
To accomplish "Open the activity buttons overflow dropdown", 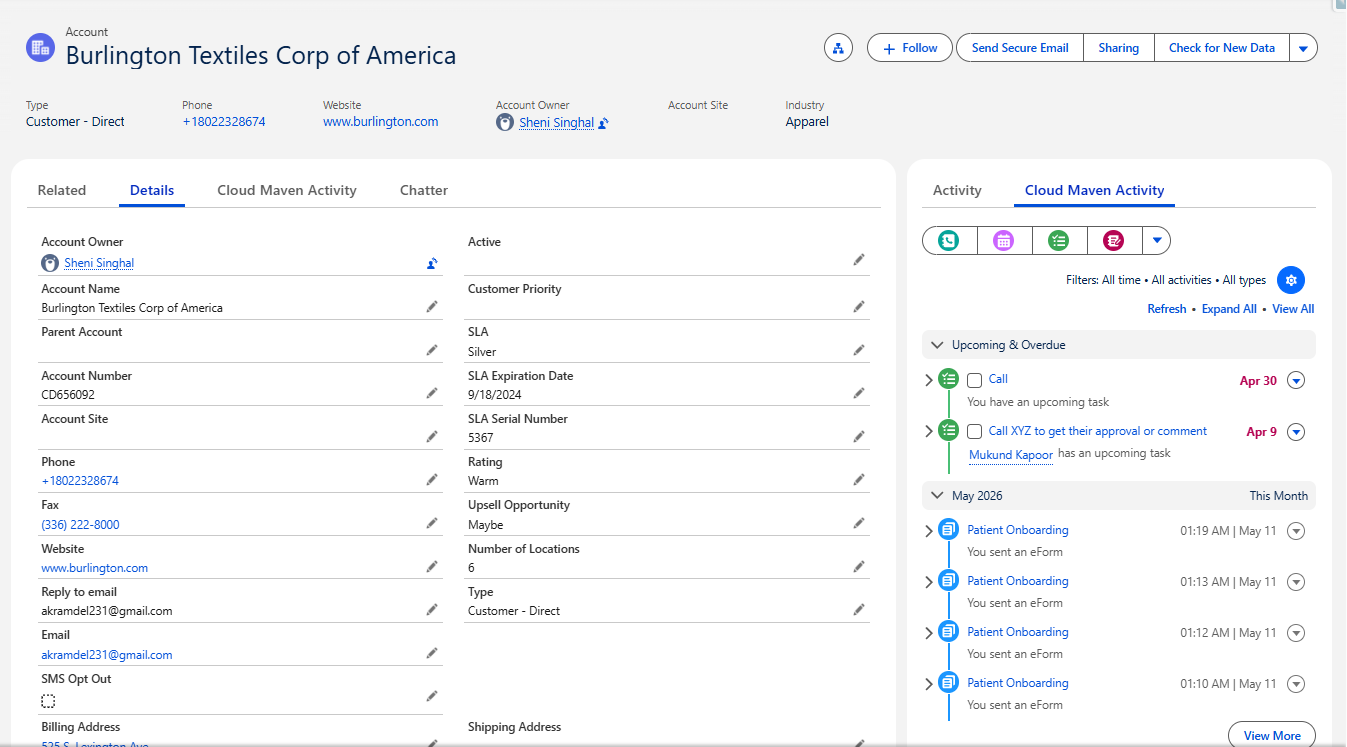I will coord(1156,240).
